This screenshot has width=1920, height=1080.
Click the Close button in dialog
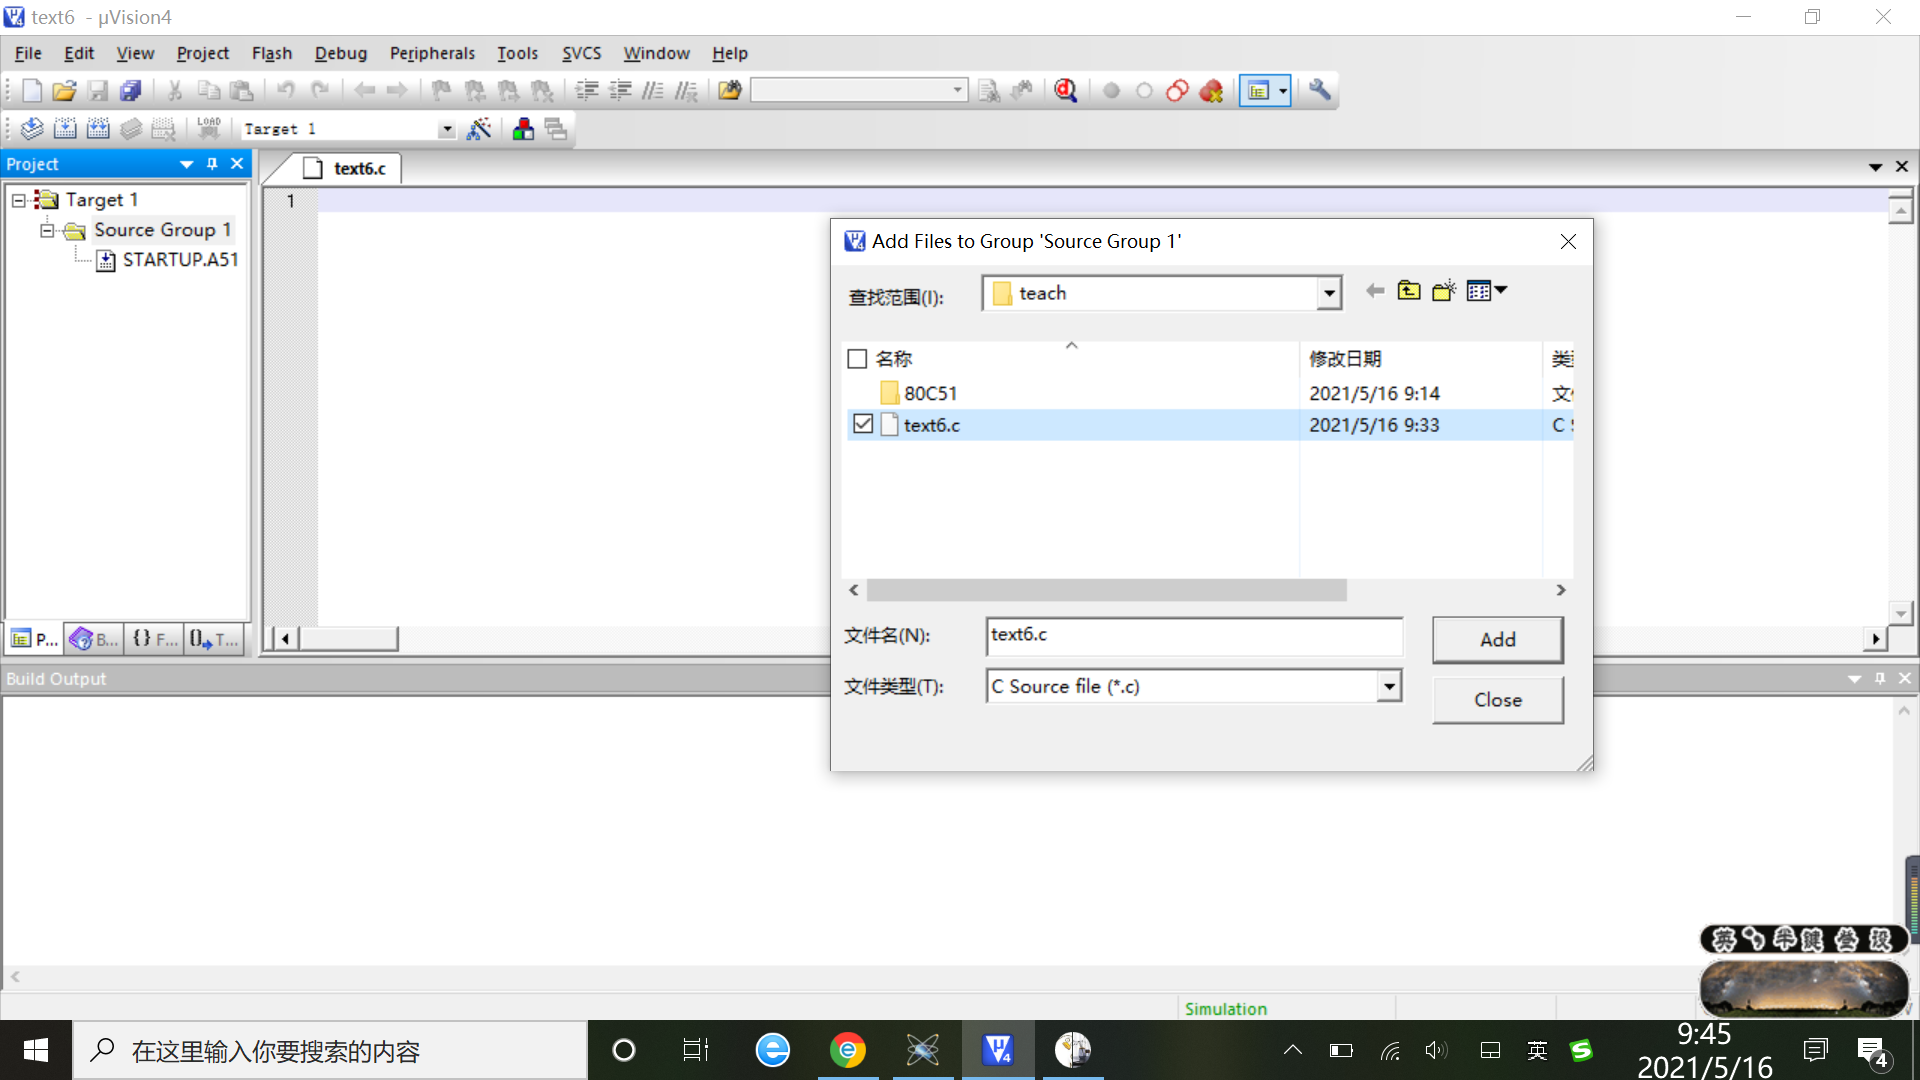click(1497, 700)
